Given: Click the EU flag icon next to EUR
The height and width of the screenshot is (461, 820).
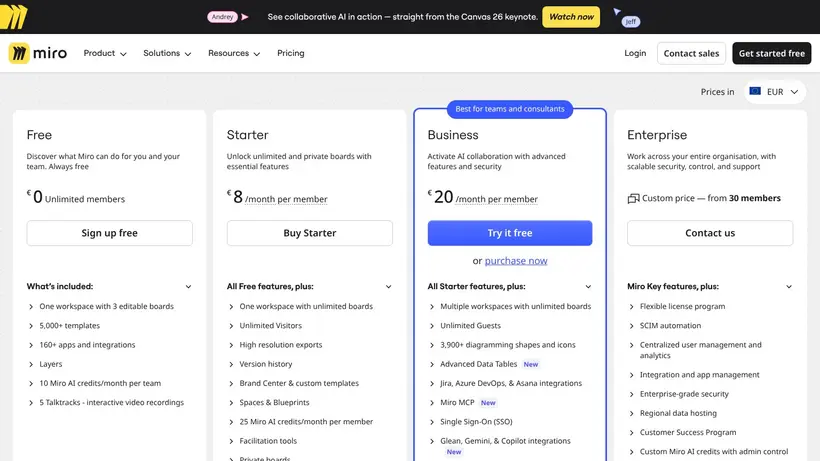Looking at the screenshot, I should pyautogui.click(x=755, y=91).
